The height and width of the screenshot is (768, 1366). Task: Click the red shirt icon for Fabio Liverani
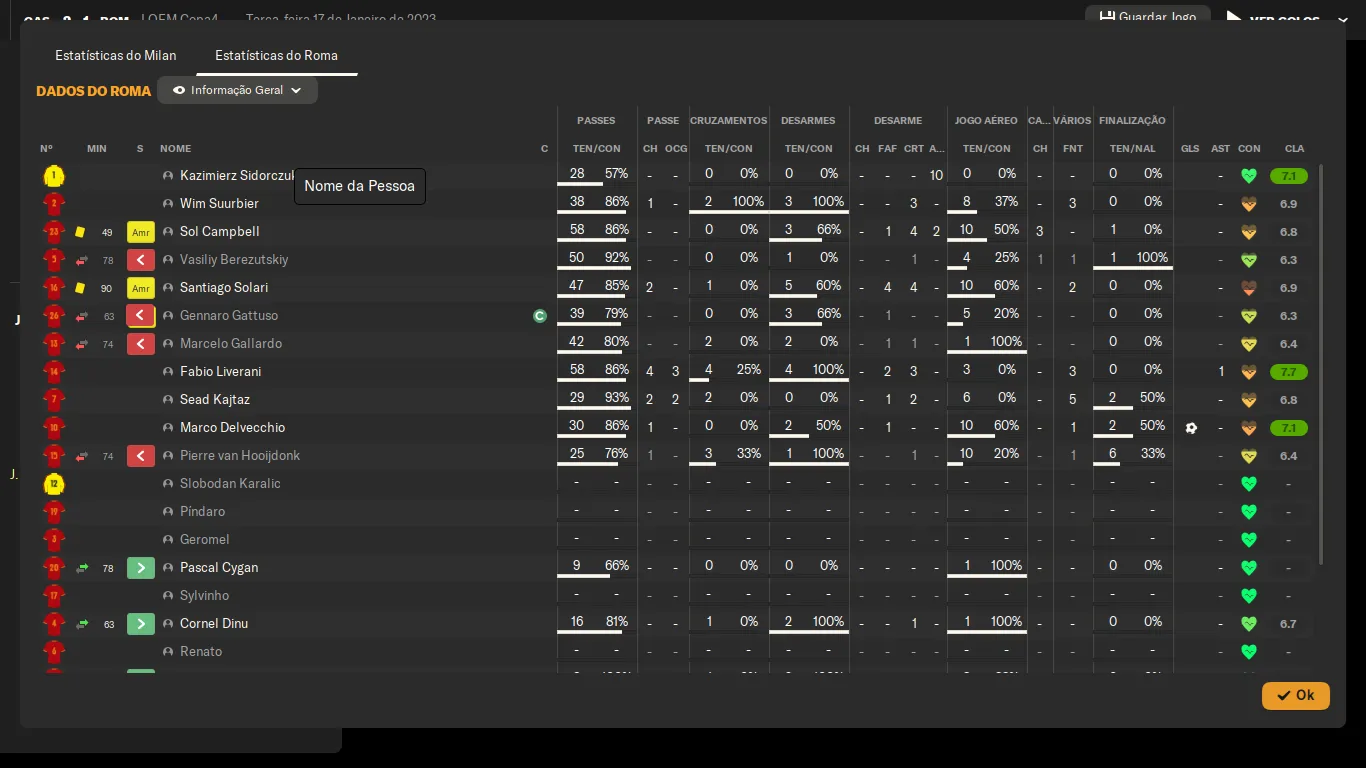point(54,372)
